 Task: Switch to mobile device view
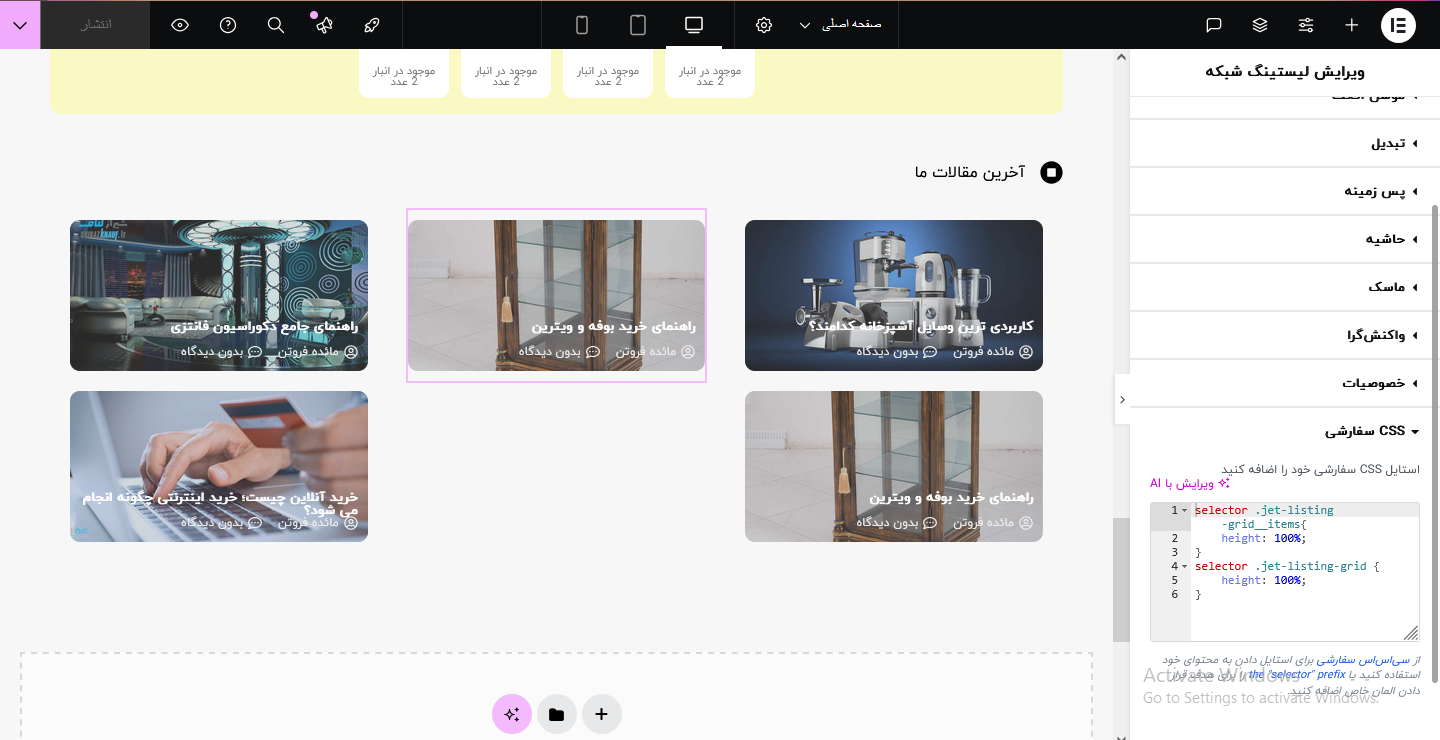point(582,25)
